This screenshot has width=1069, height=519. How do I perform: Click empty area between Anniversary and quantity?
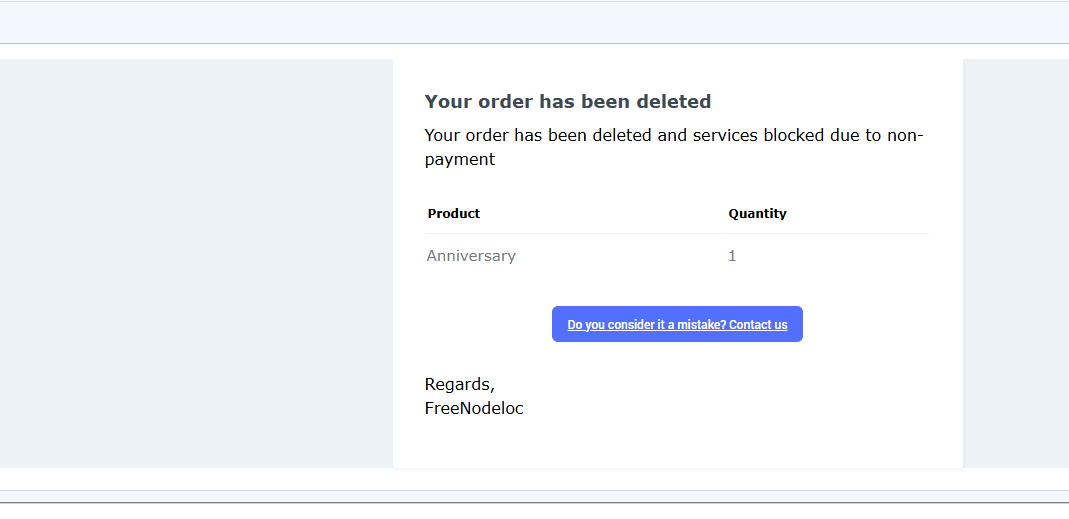tap(620, 256)
